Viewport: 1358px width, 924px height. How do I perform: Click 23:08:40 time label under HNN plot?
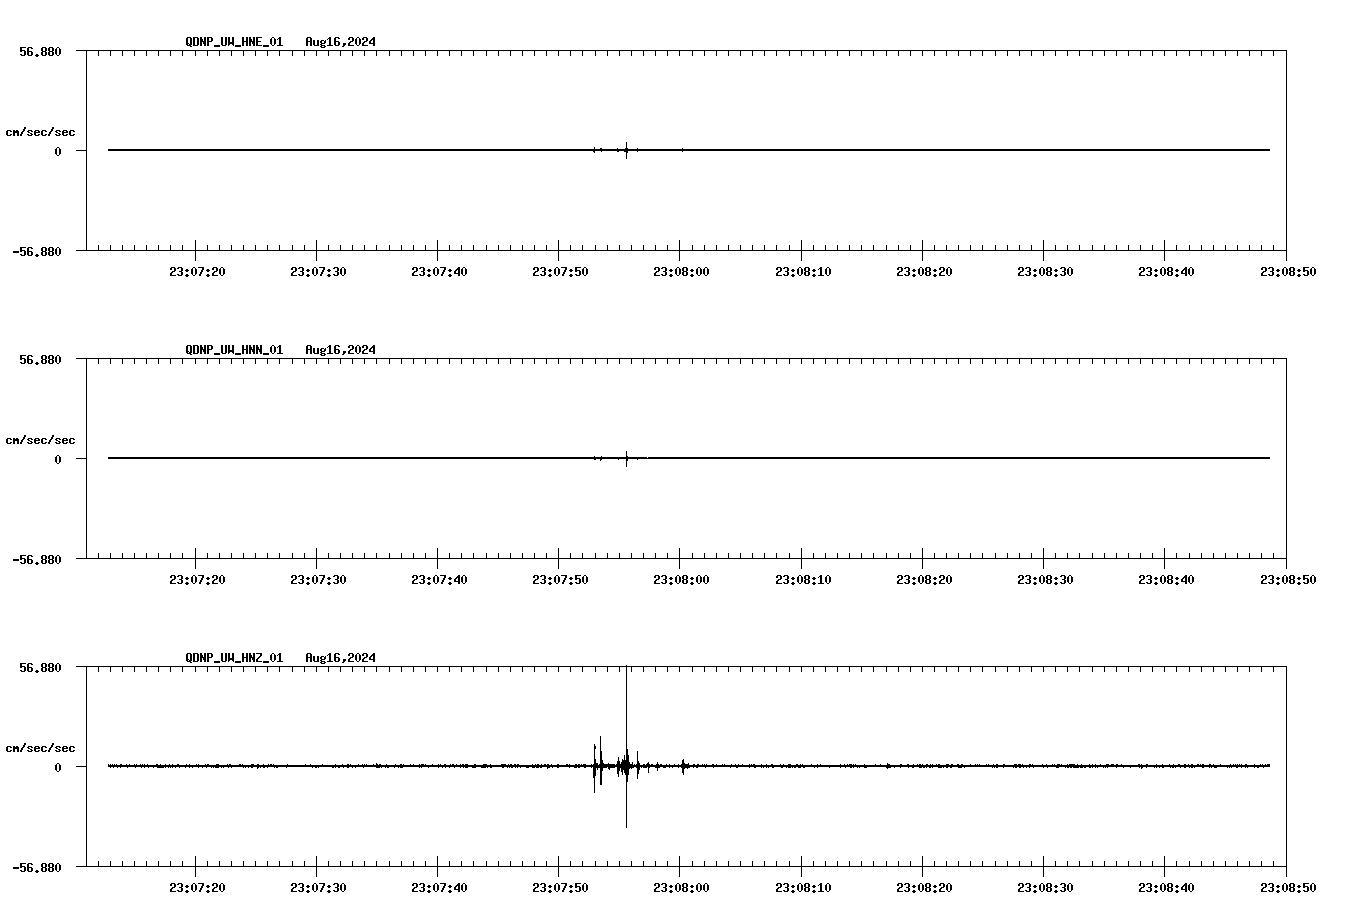pyautogui.click(x=1166, y=579)
